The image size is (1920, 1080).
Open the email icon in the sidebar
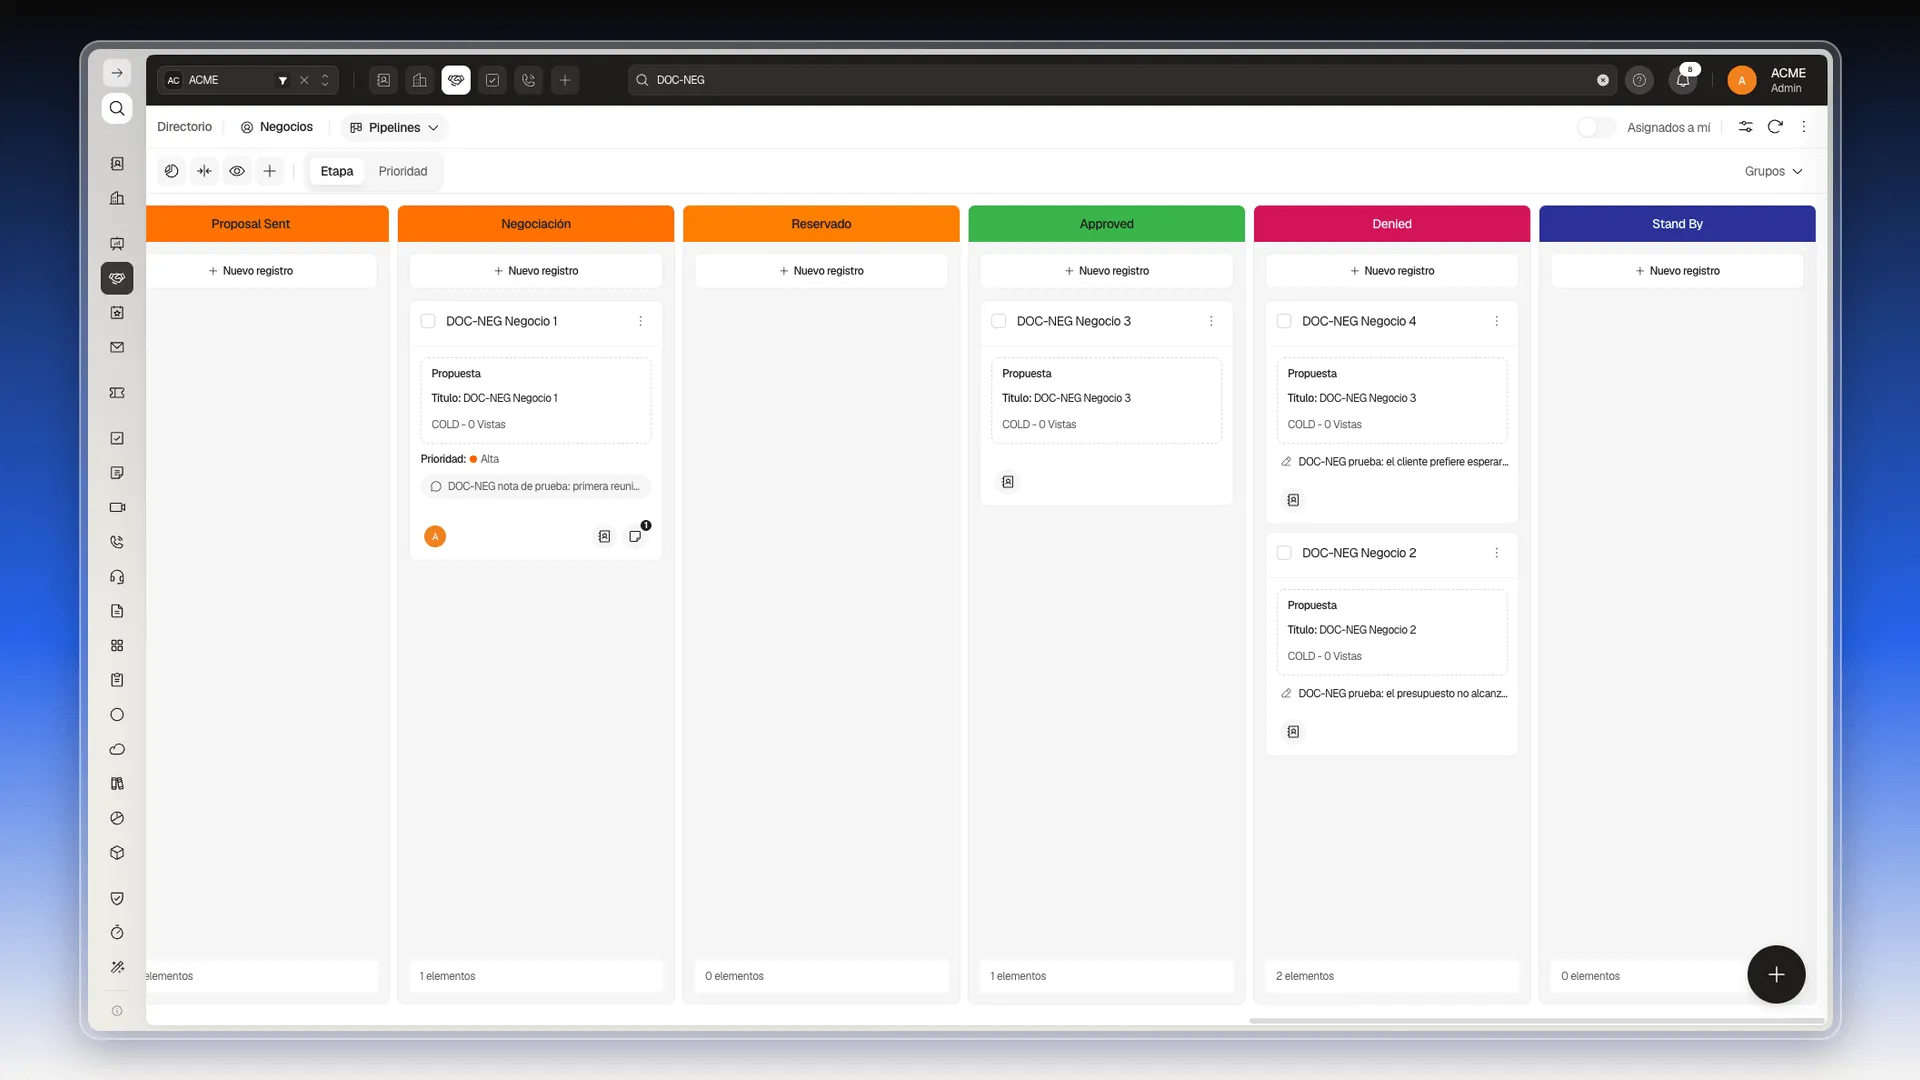117,347
